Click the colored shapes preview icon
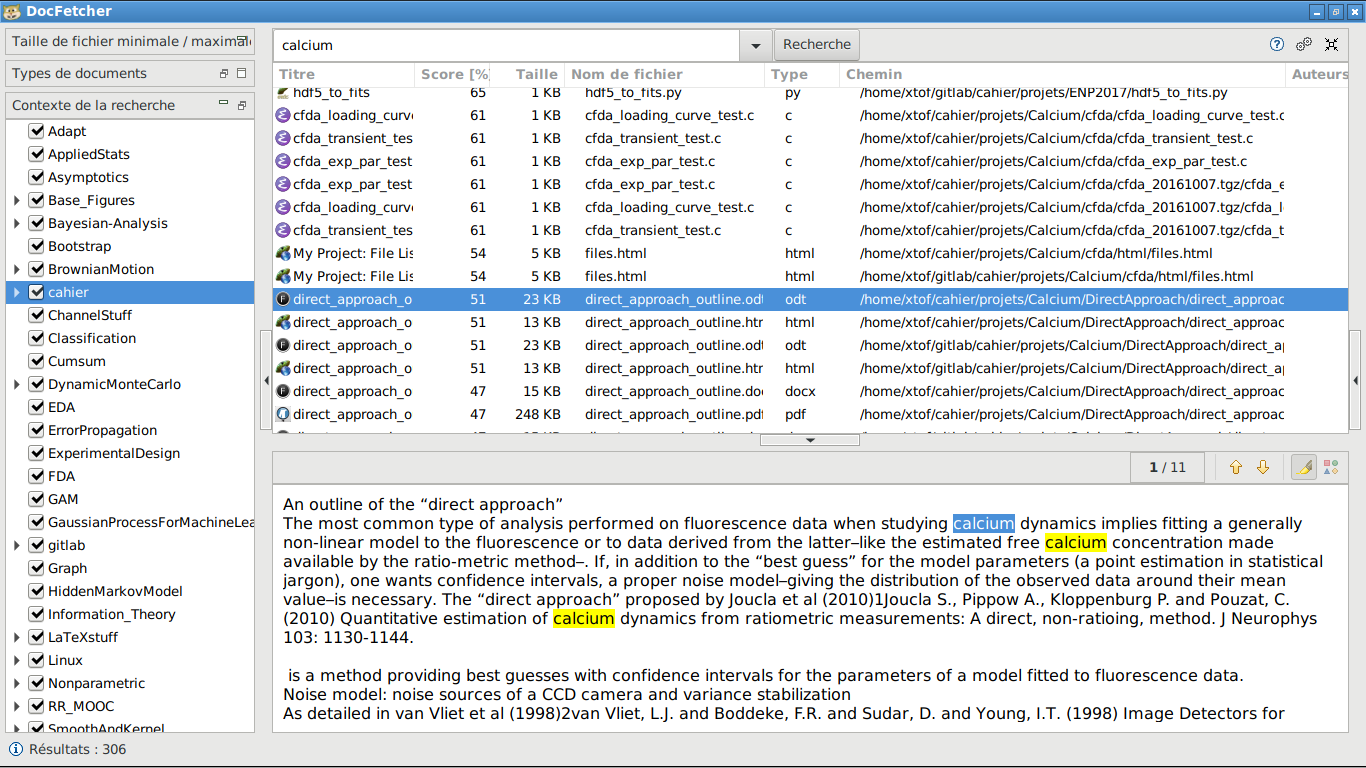 click(x=1330, y=467)
